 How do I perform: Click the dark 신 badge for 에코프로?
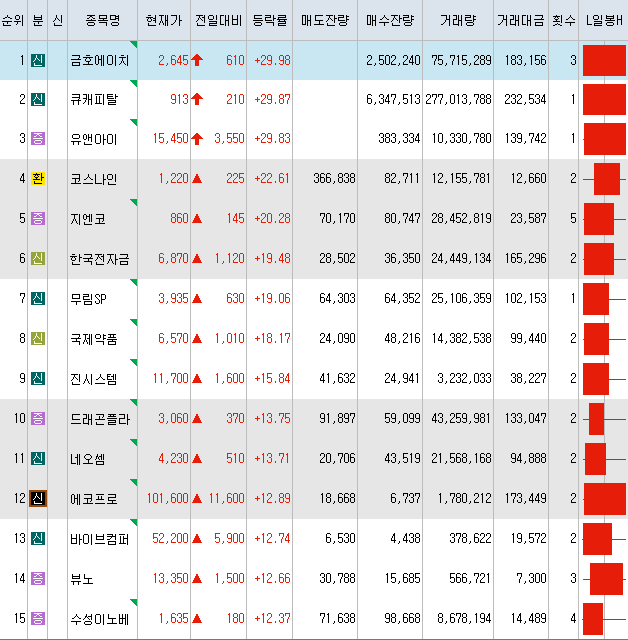pos(38,498)
